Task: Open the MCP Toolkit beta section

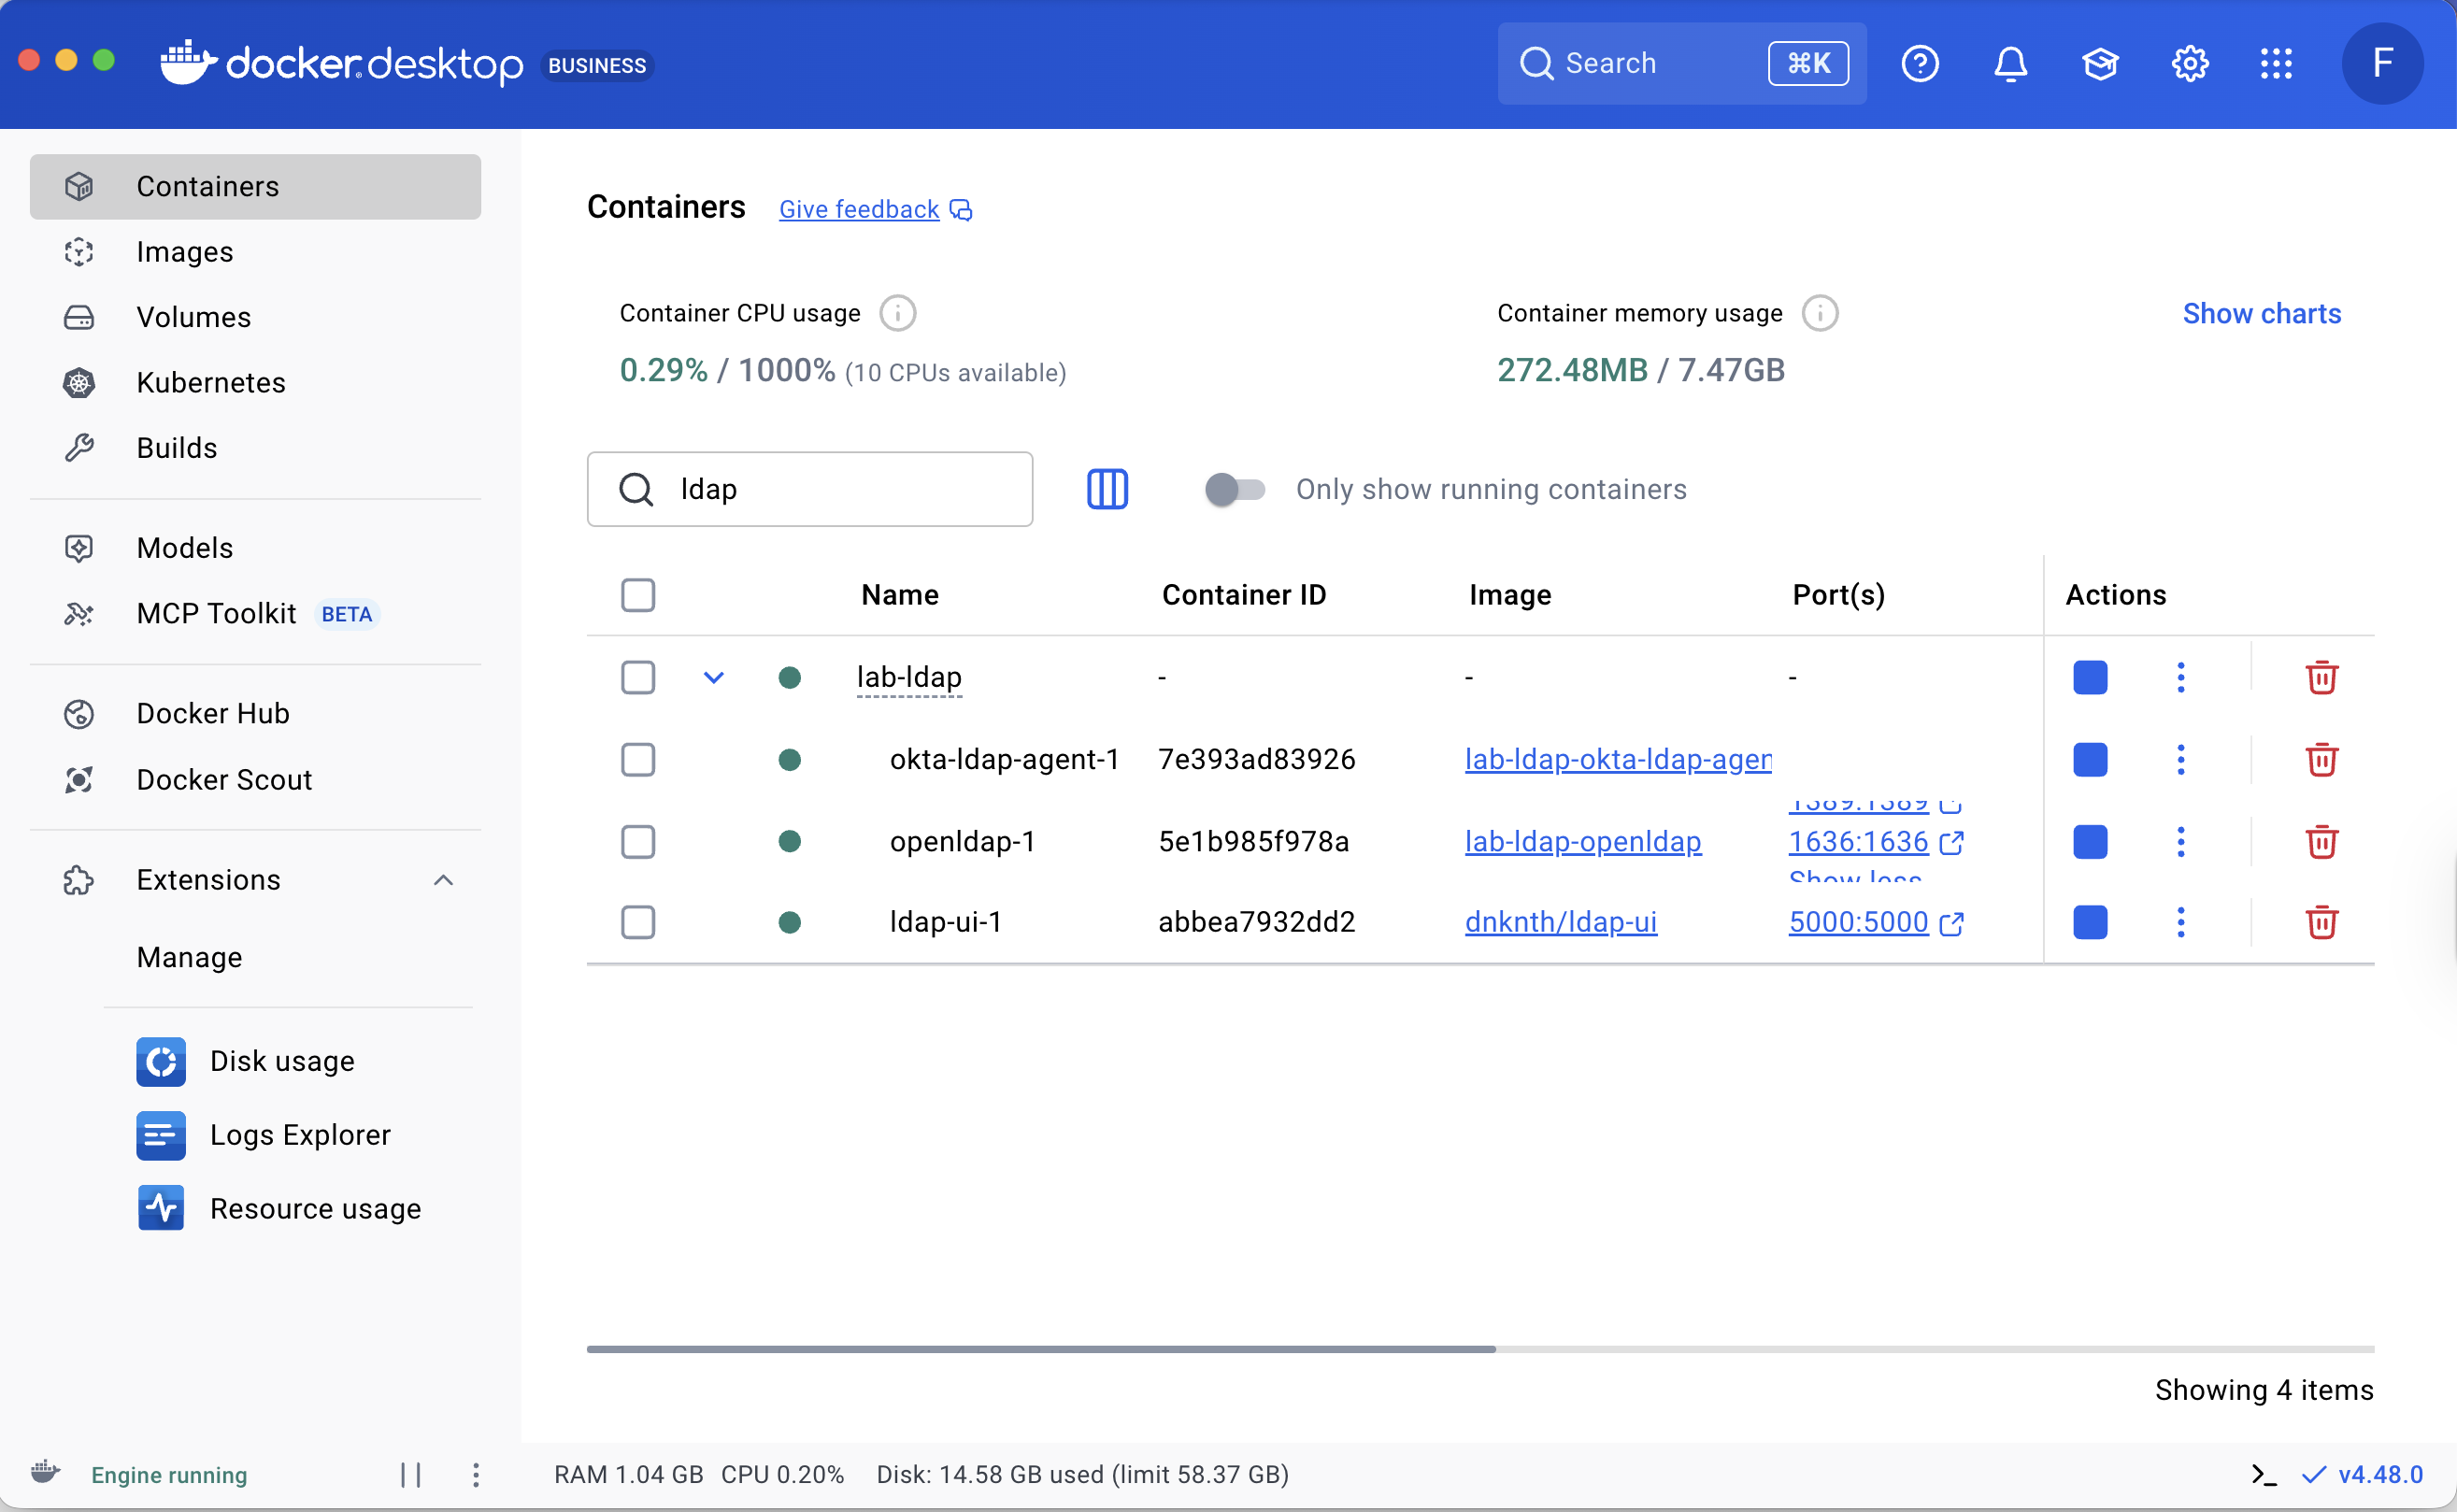Action: [216, 613]
